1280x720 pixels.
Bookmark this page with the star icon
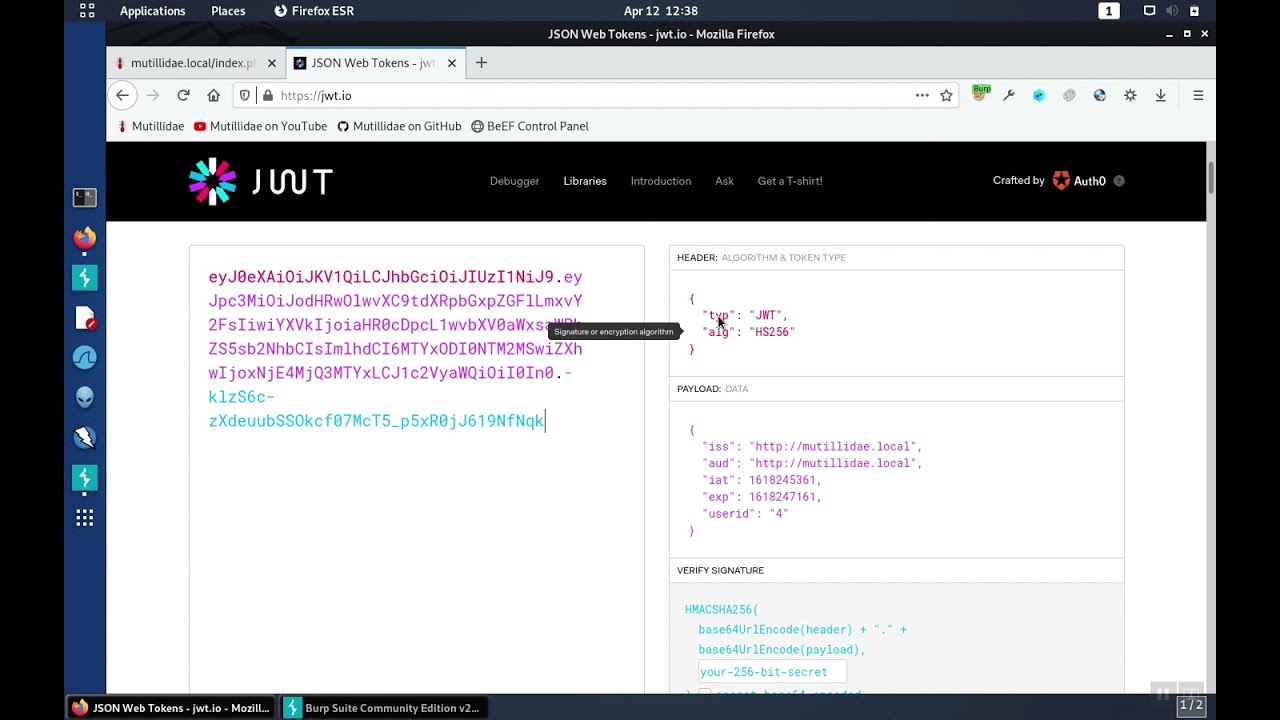[946, 95]
